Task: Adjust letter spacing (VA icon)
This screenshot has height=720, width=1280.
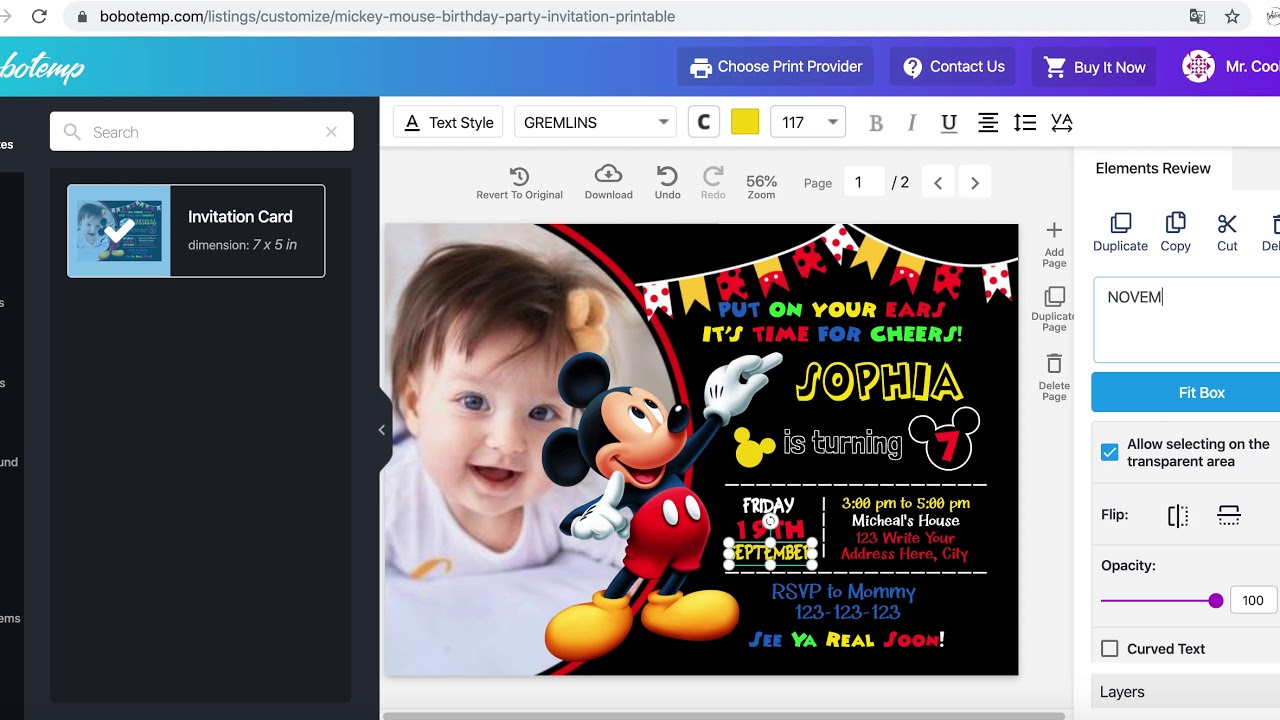Action: (1062, 123)
